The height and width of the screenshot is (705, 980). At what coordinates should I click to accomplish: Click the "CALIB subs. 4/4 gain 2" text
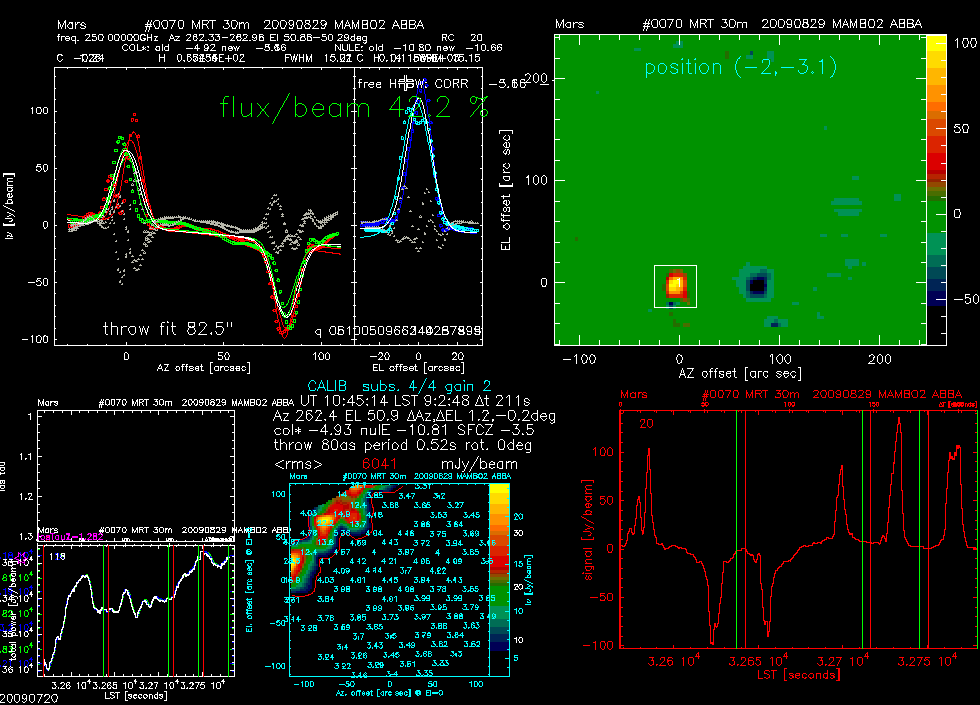(x=398, y=384)
